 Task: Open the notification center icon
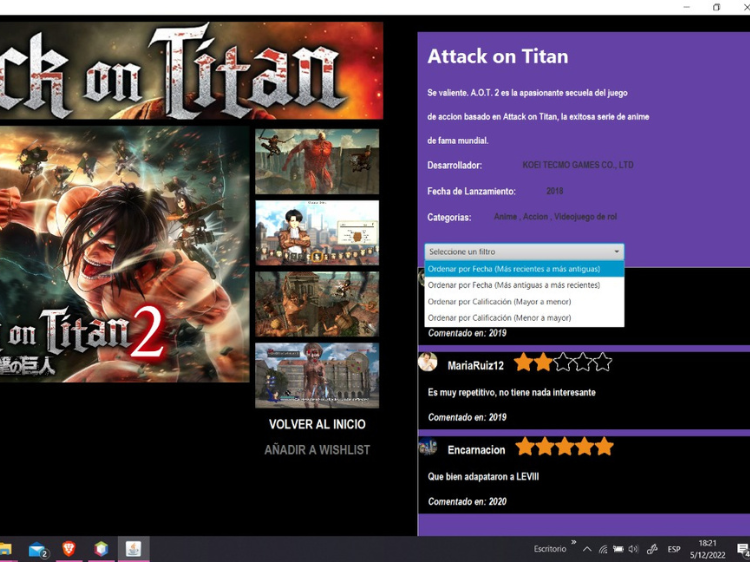click(x=743, y=550)
